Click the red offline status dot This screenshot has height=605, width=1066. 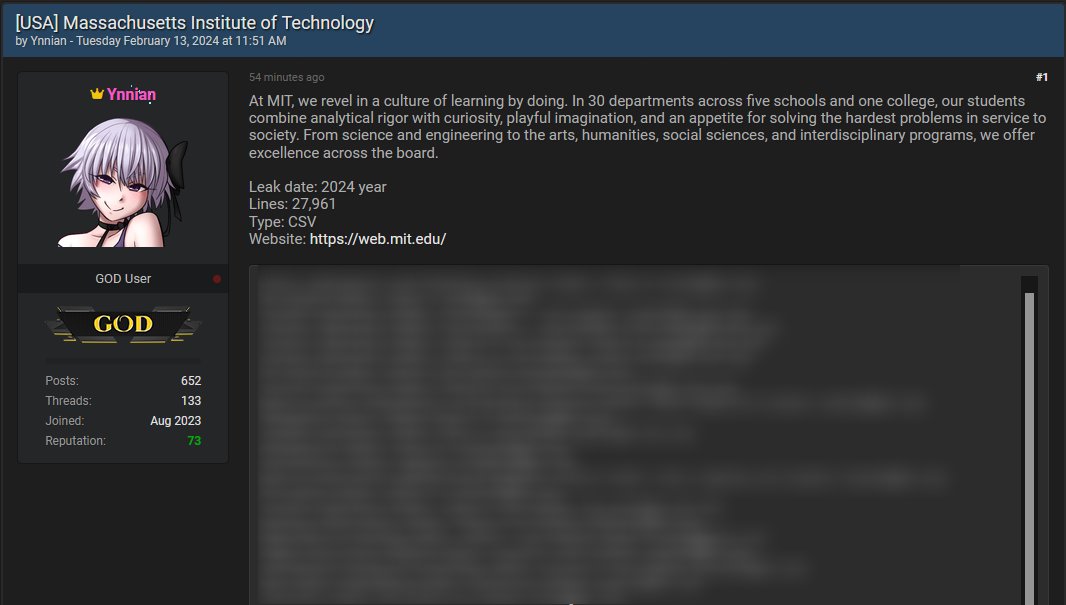(217, 279)
